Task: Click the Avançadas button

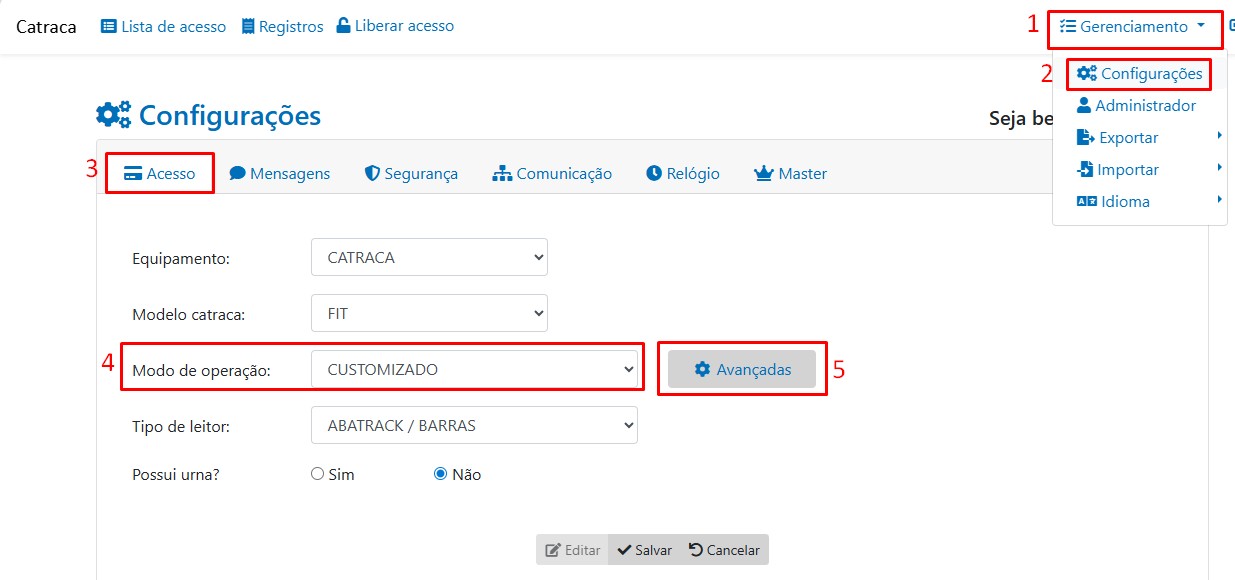Action: pyautogui.click(x=742, y=369)
